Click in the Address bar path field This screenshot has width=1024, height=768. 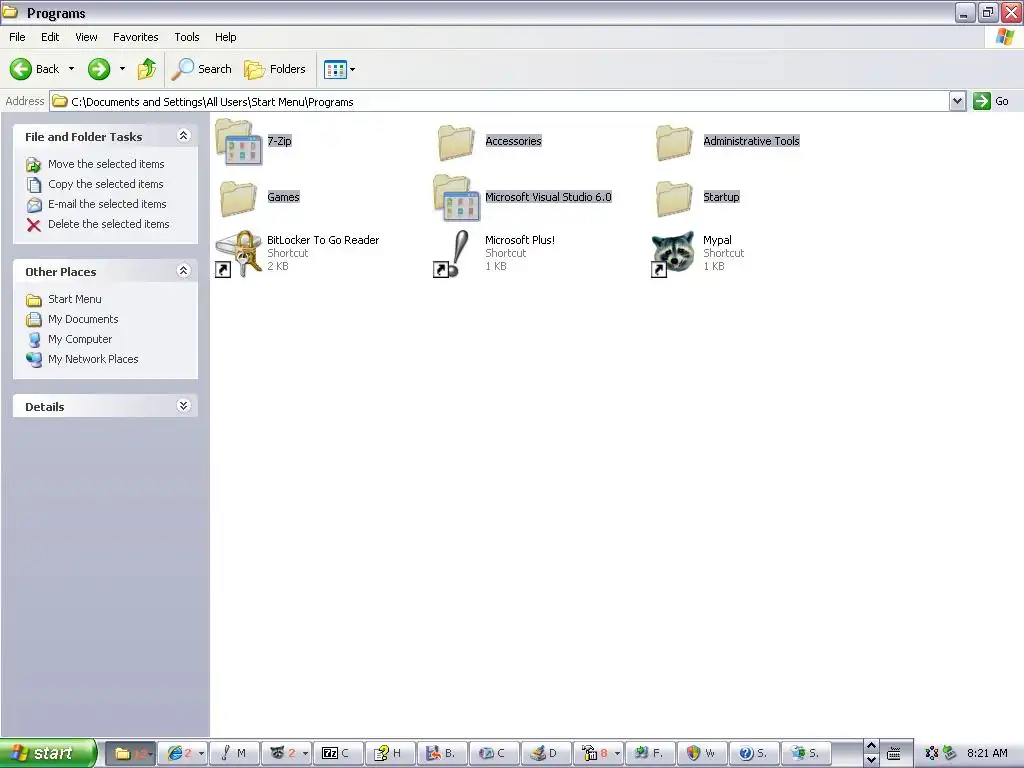(500, 101)
